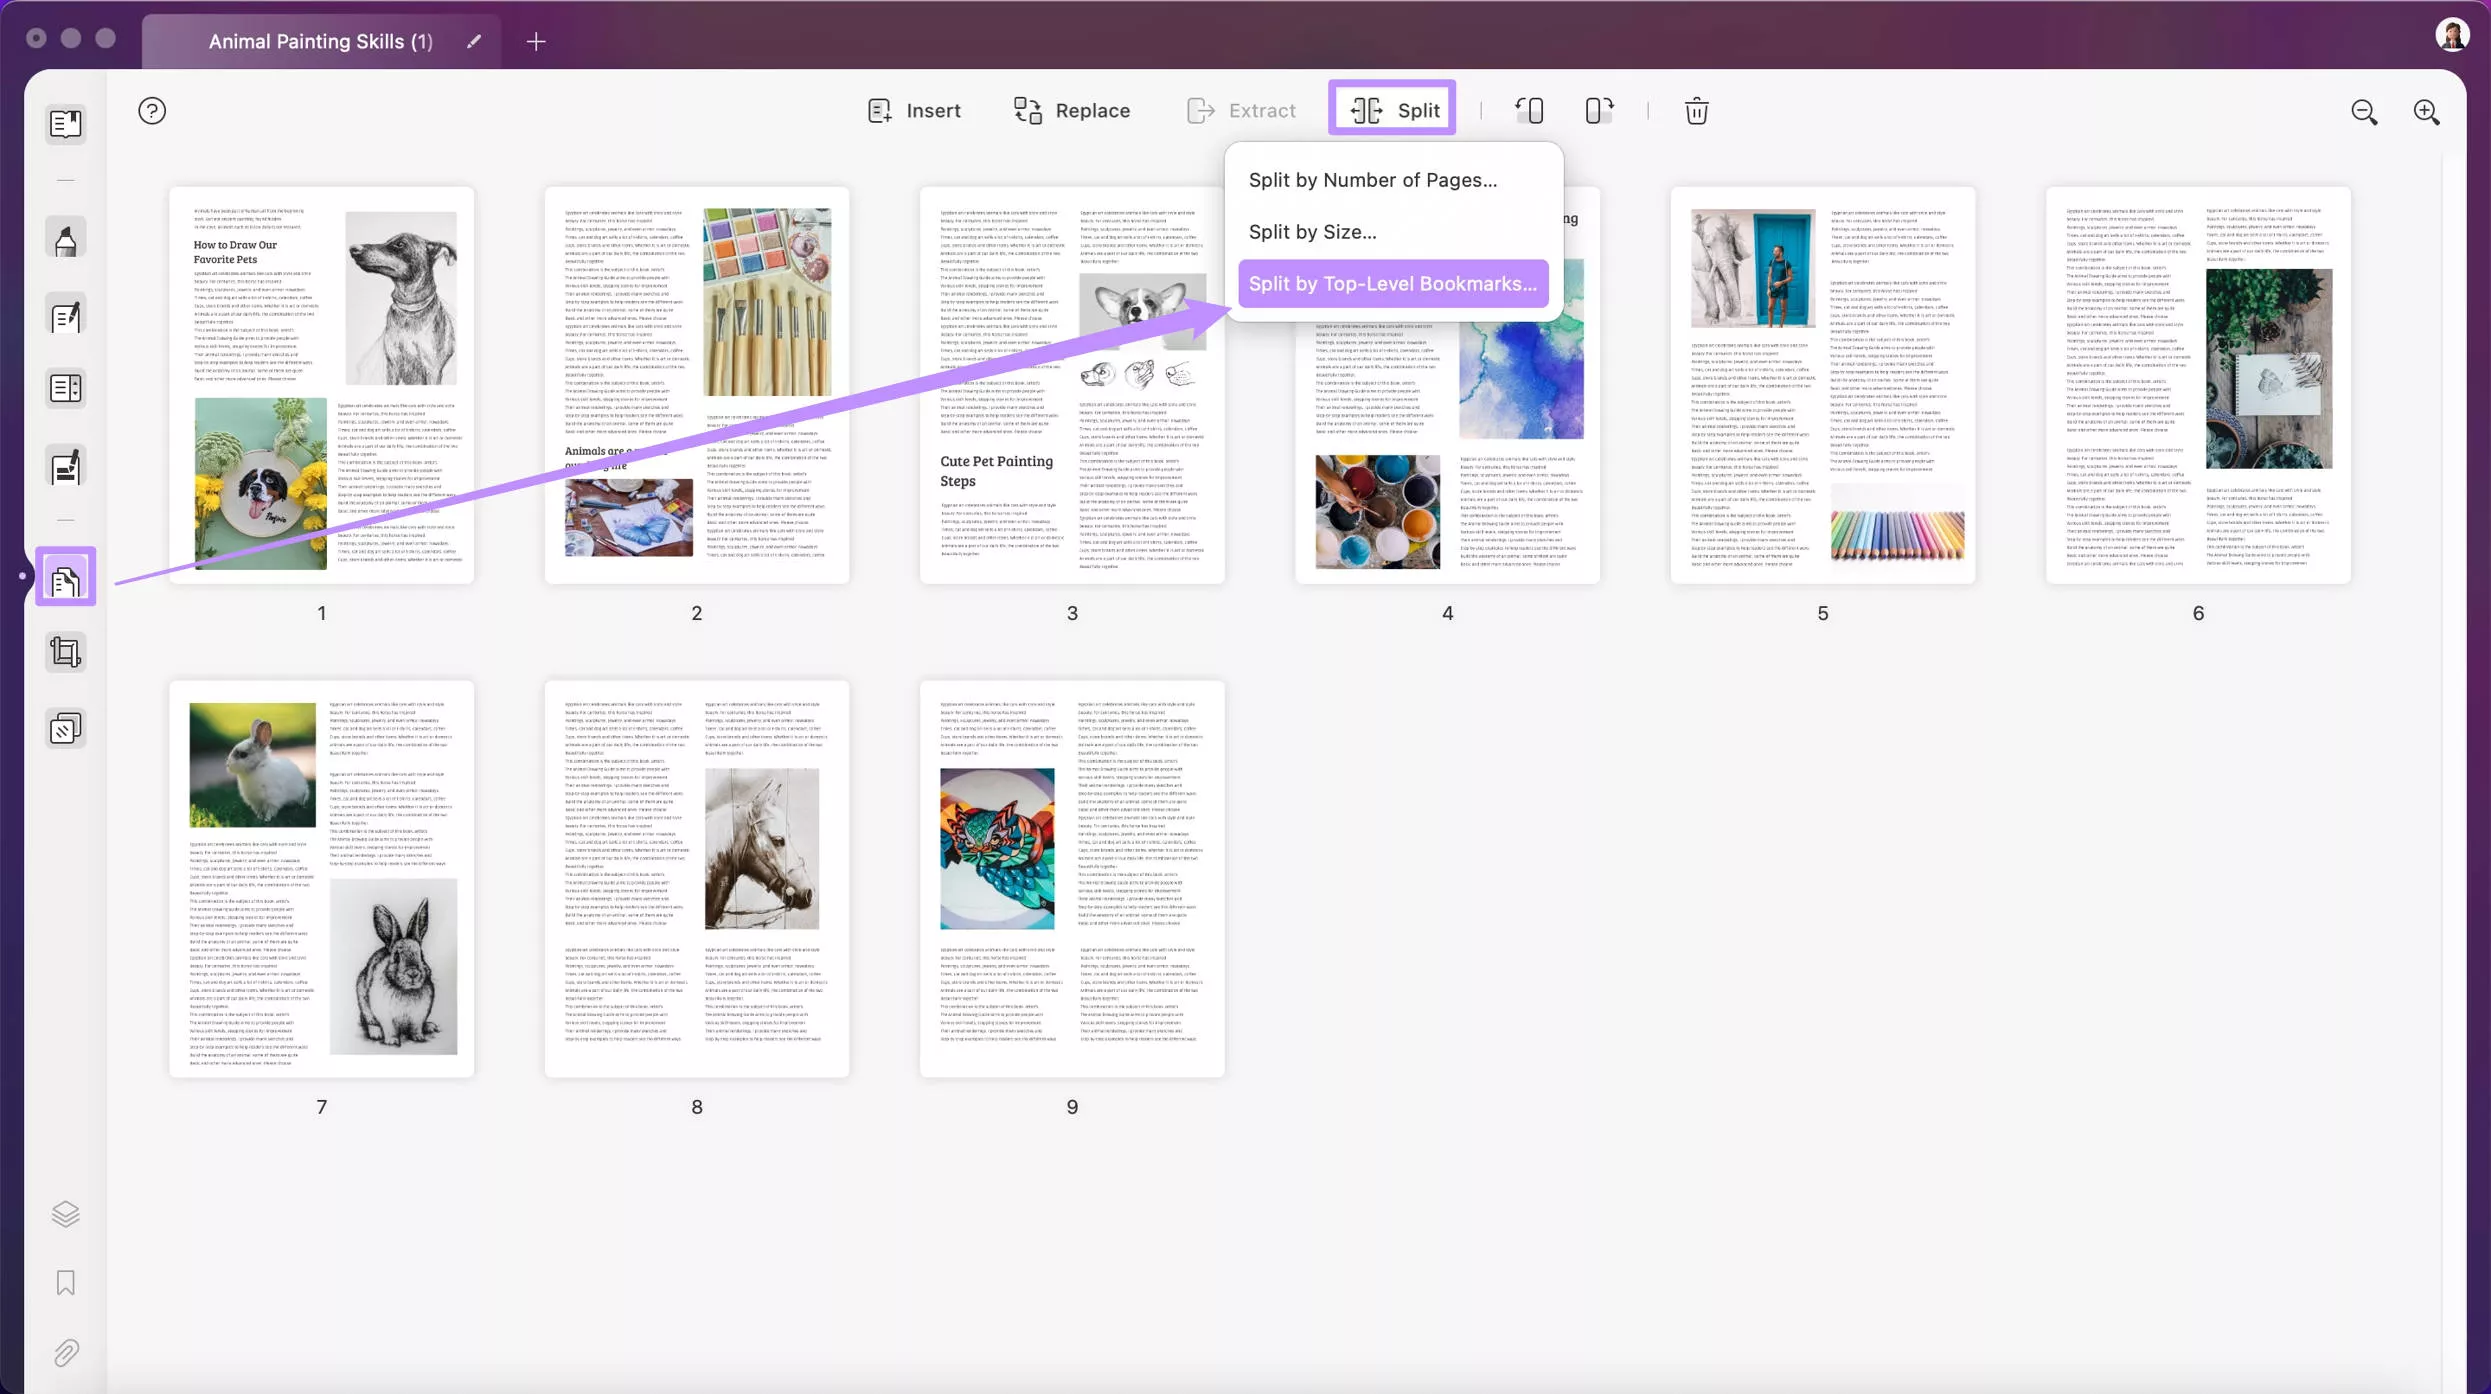Toggle the help question mark icon
Image resolution: width=2491 pixels, height=1394 pixels.
(152, 111)
